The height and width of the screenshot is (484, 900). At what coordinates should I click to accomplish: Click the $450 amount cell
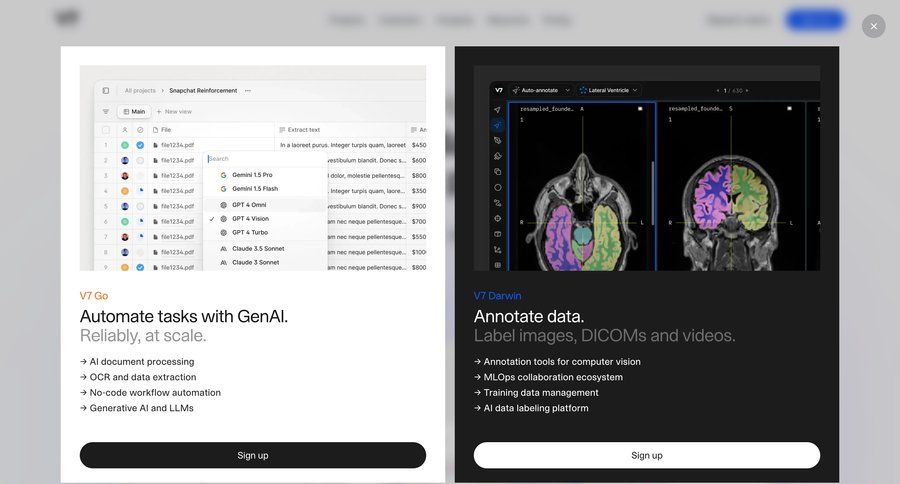418,145
